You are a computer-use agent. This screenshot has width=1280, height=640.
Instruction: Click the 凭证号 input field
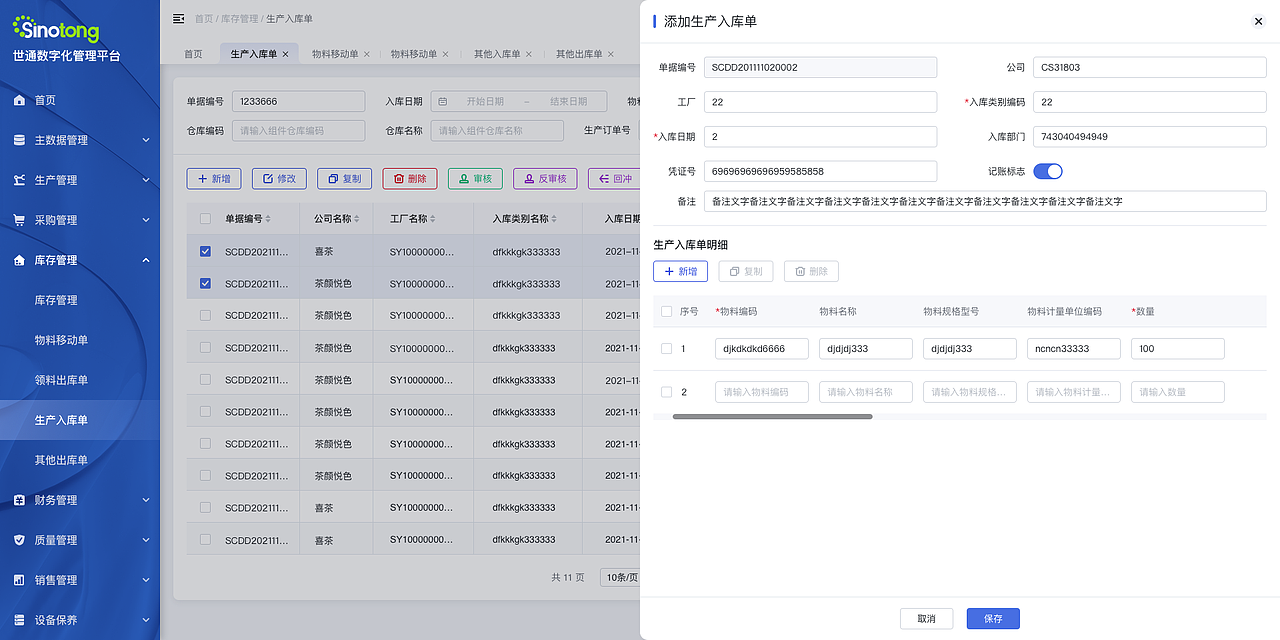tap(820, 171)
